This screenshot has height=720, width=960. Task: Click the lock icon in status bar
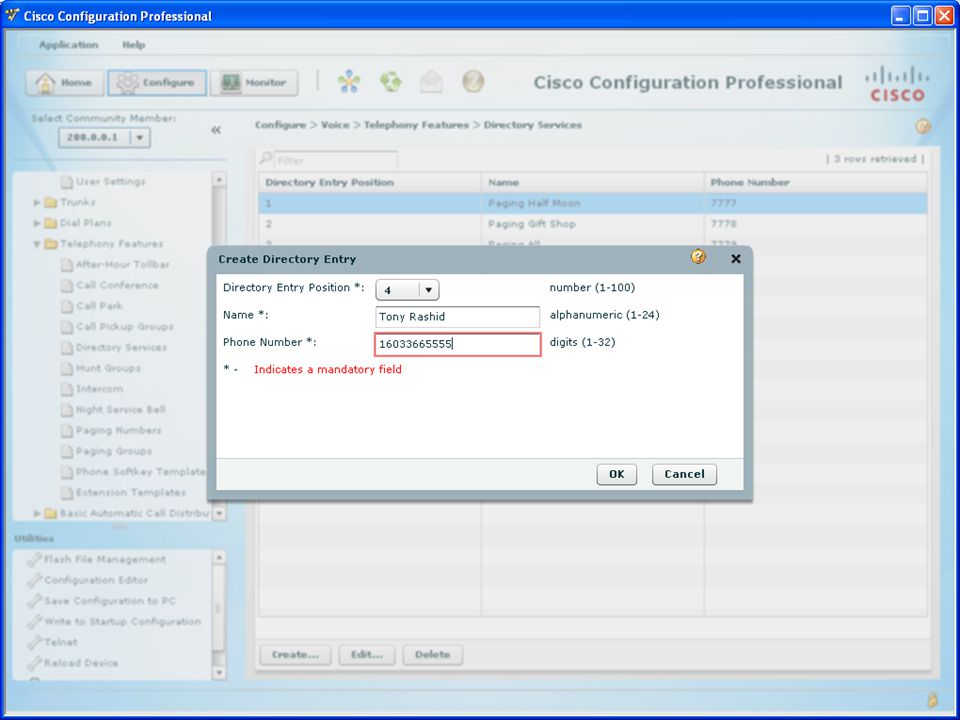932,700
